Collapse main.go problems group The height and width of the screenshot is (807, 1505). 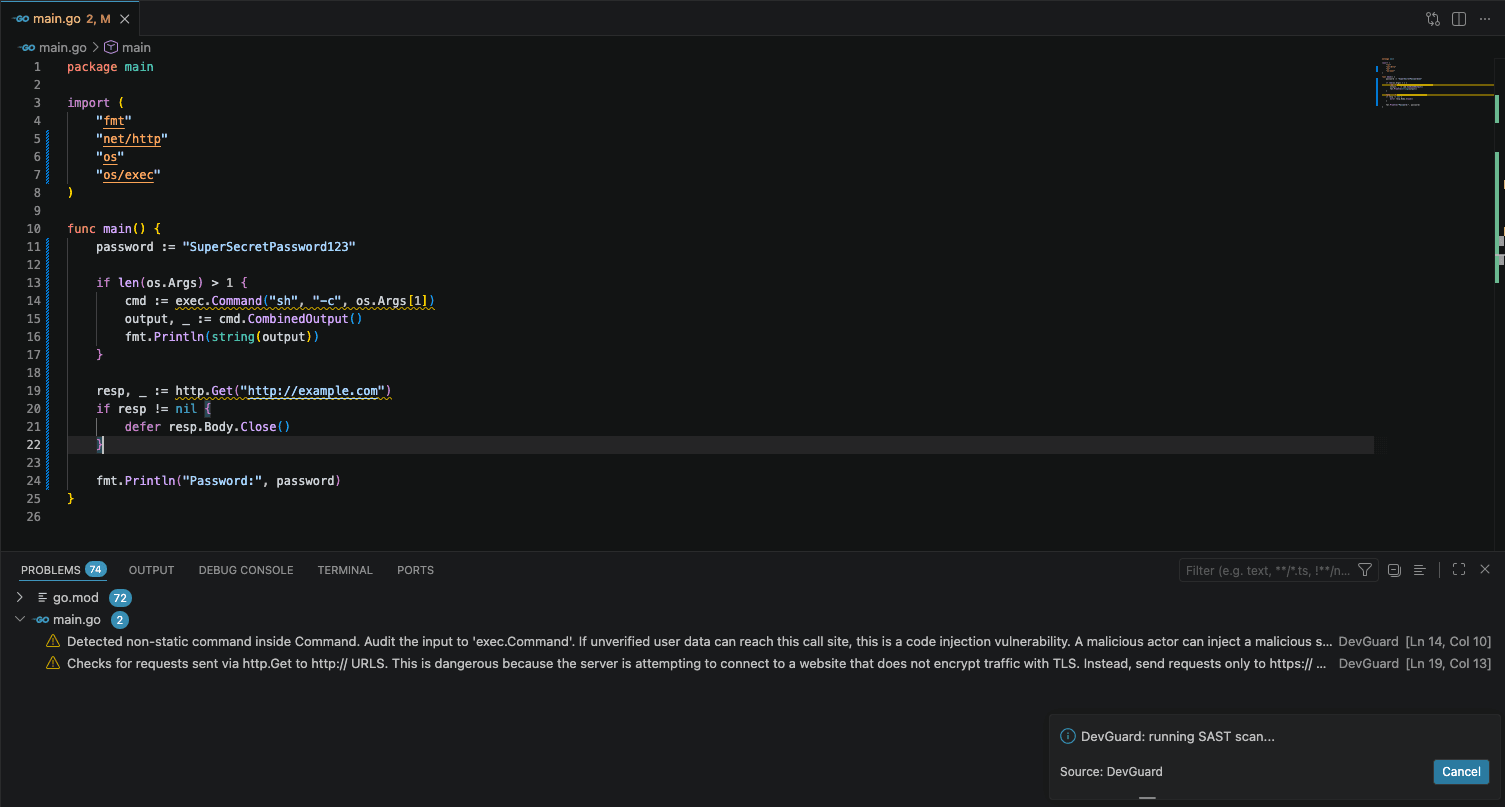tap(20, 619)
